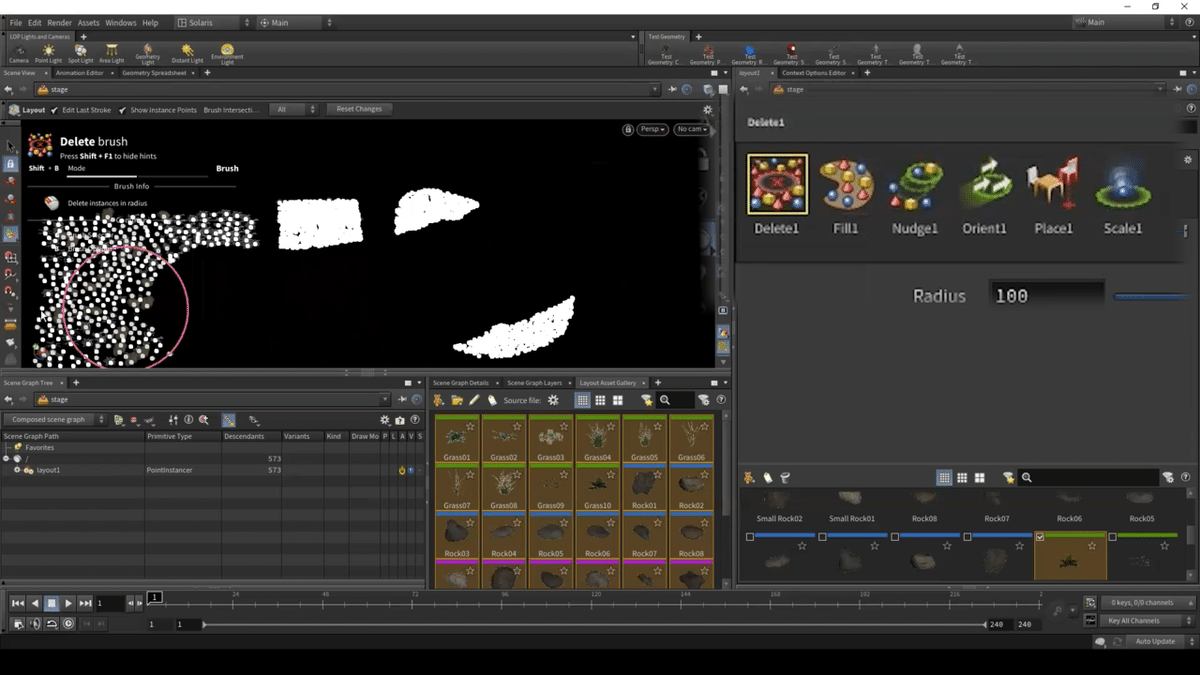This screenshot has width=1200, height=675.
Task: Jump to last frame button
Action: [85, 603]
